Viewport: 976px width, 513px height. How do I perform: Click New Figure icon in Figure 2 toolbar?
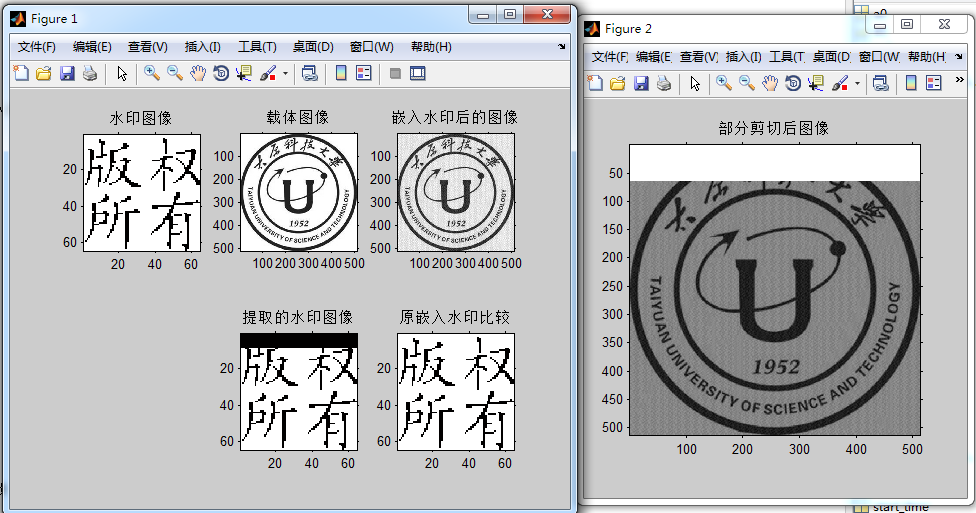595,83
